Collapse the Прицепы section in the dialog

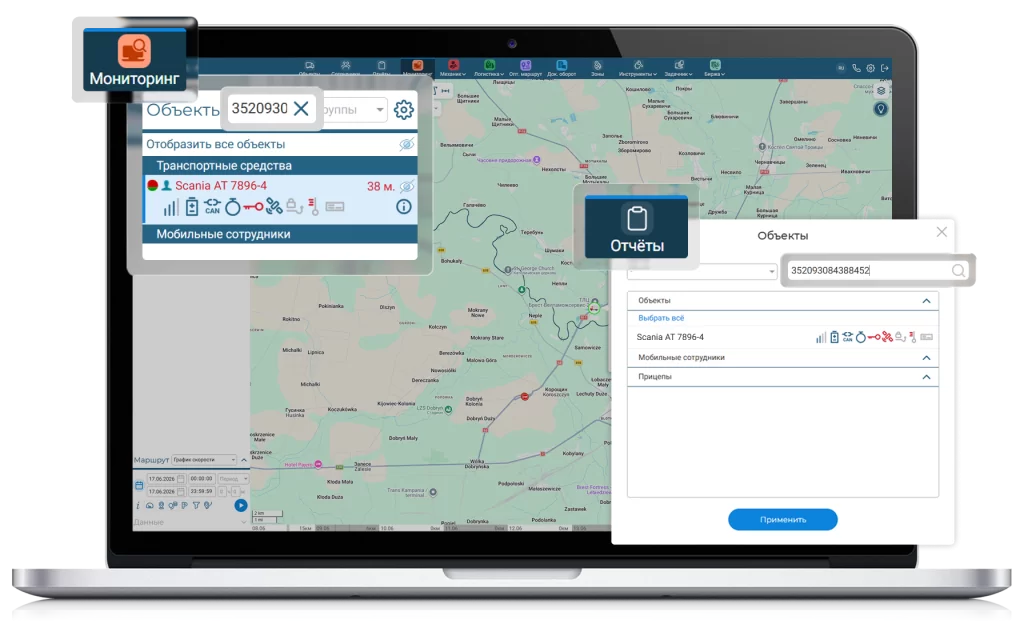tap(926, 377)
